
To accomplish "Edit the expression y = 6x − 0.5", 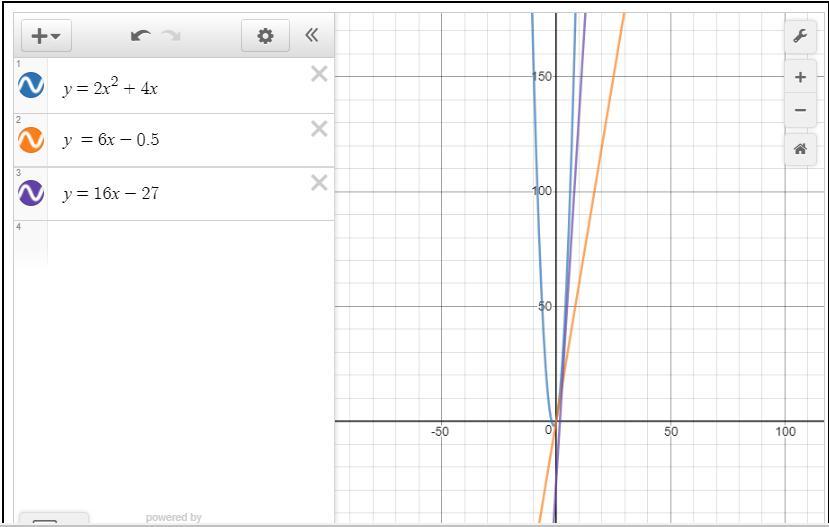I will tap(111, 140).
